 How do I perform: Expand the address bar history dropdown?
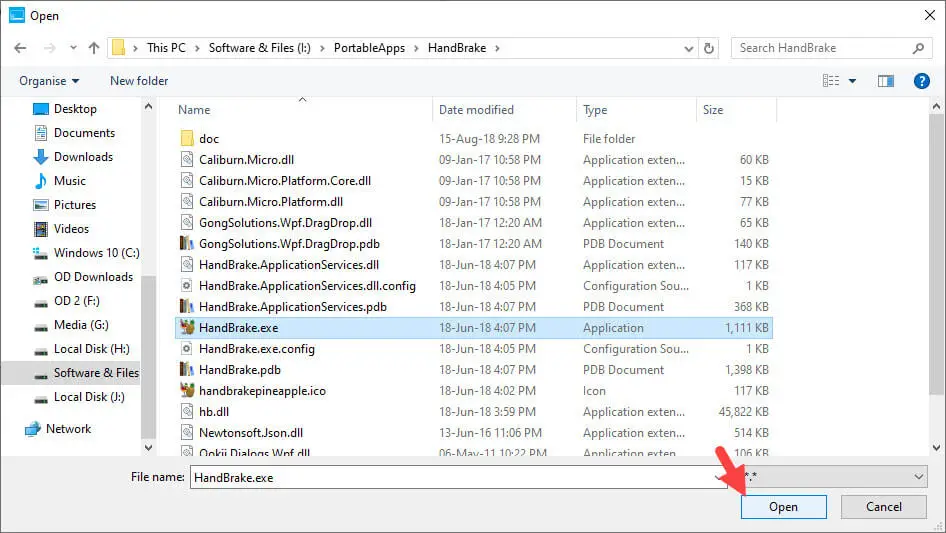click(688, 48)
